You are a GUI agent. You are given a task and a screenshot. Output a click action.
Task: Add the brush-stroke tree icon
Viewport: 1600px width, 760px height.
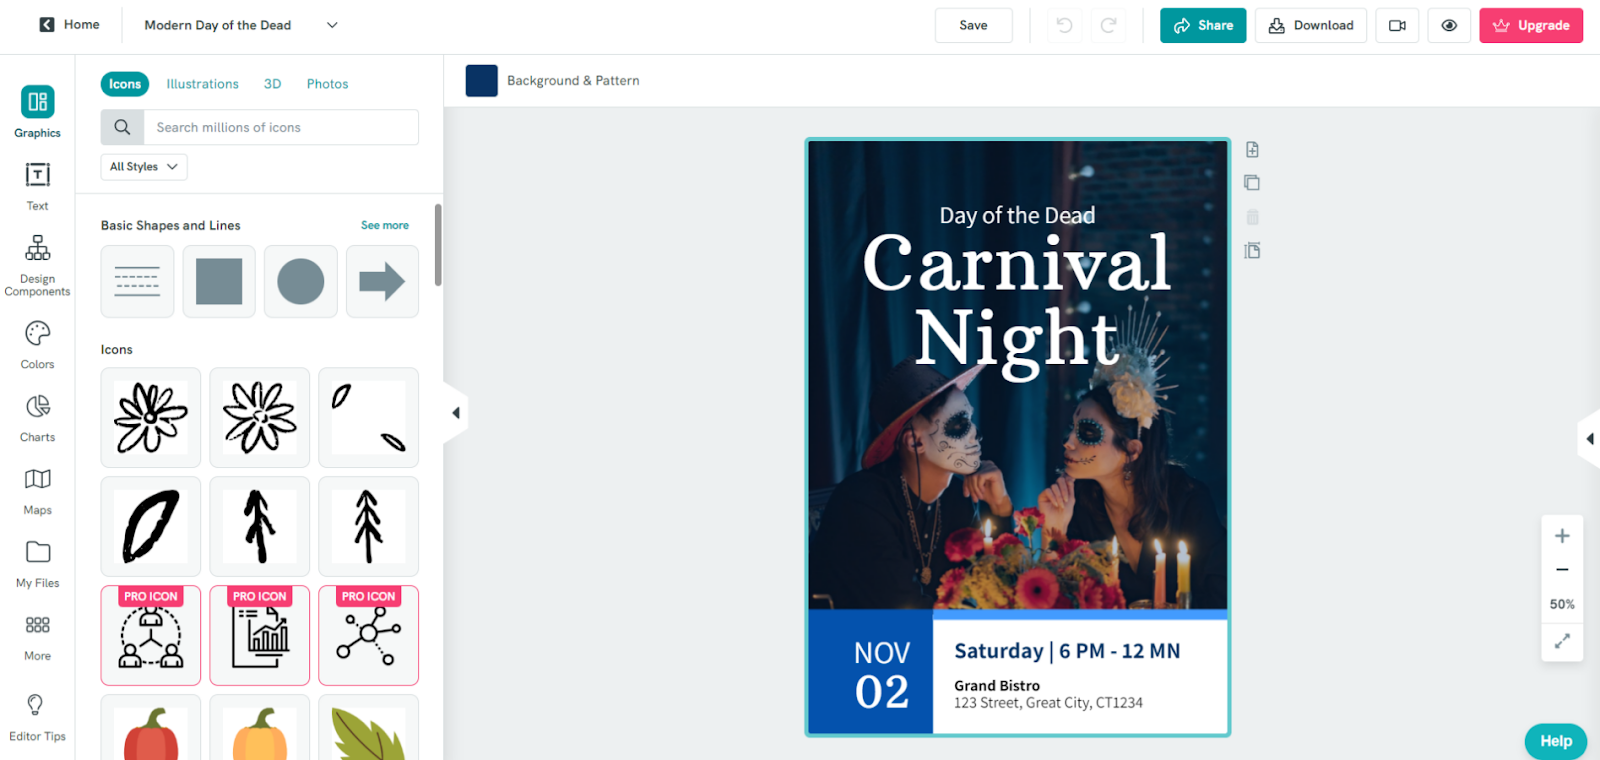260,526
